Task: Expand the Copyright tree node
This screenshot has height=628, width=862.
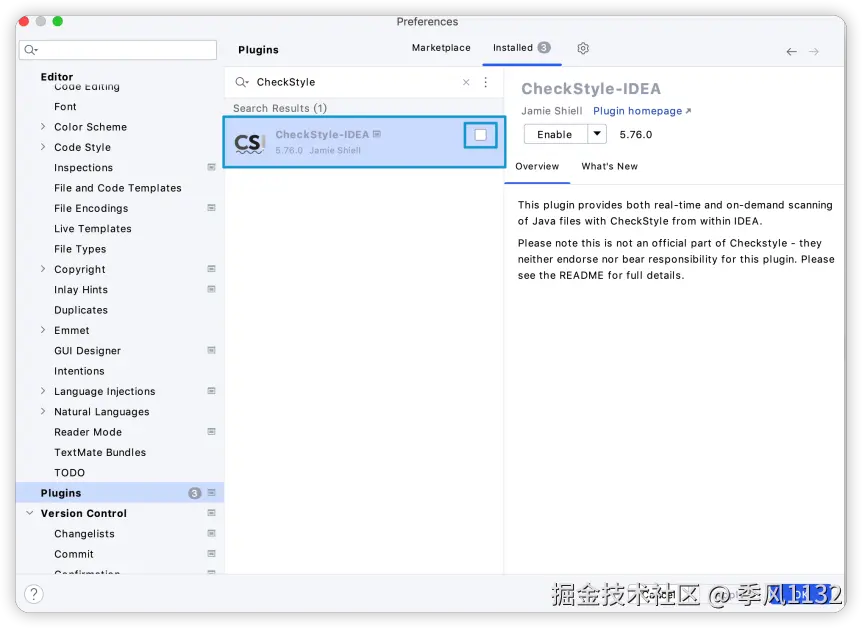Action: pos(43,269)
